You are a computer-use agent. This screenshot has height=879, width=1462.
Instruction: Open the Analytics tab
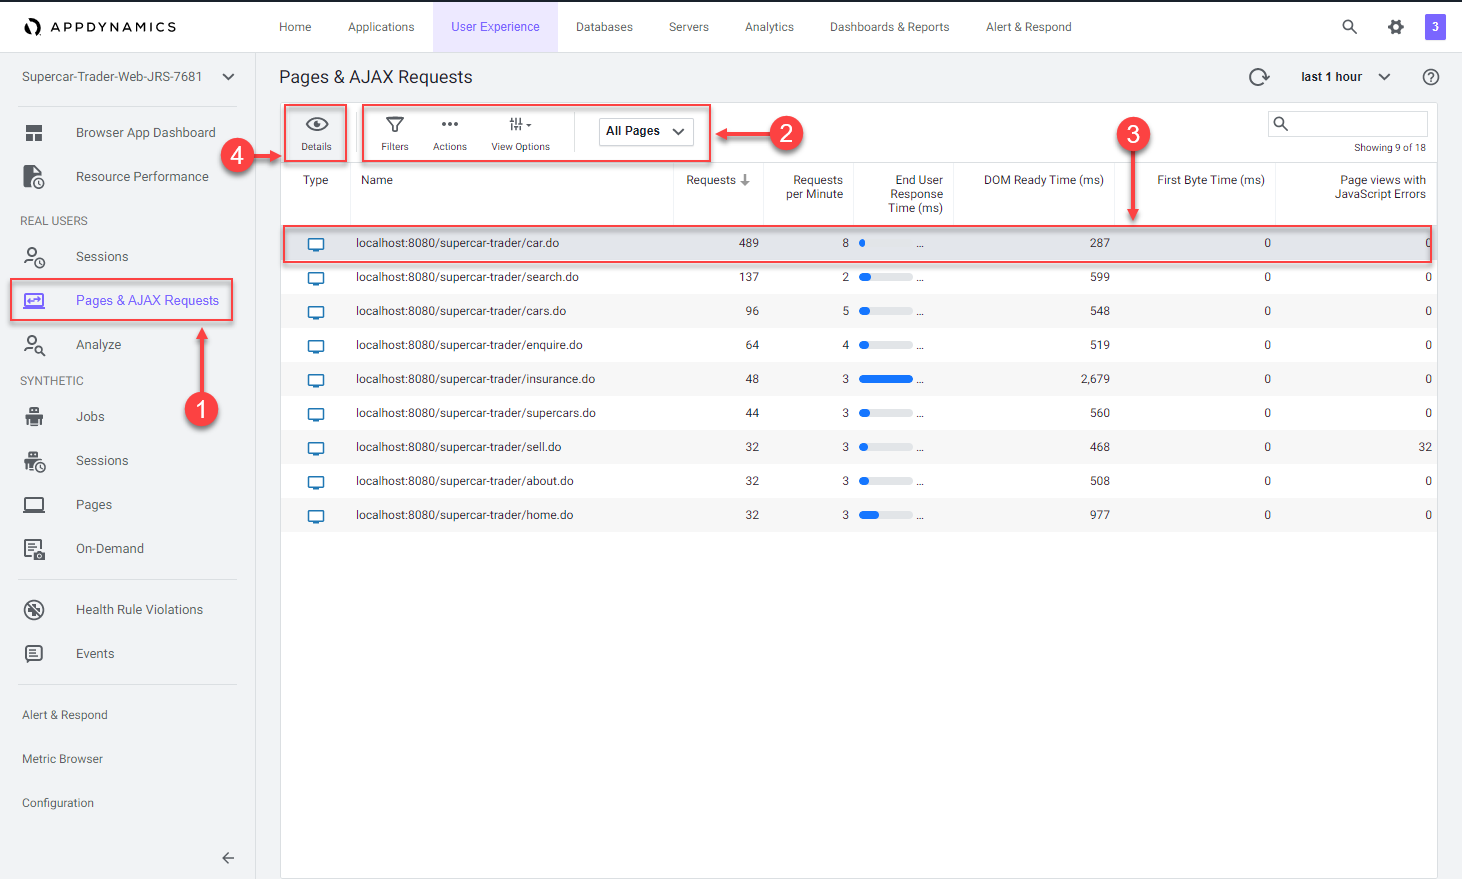[769, 27]
